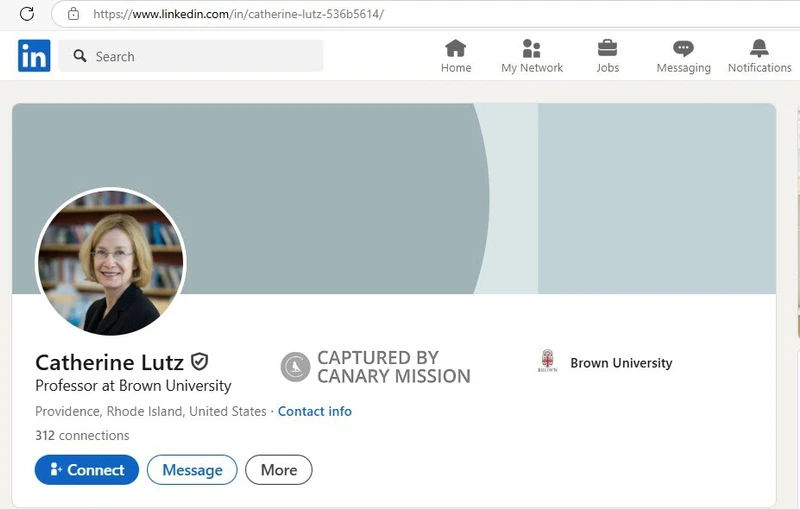Open site information icon in address bar
800x509 pixels.
click(x=73, y=14)
